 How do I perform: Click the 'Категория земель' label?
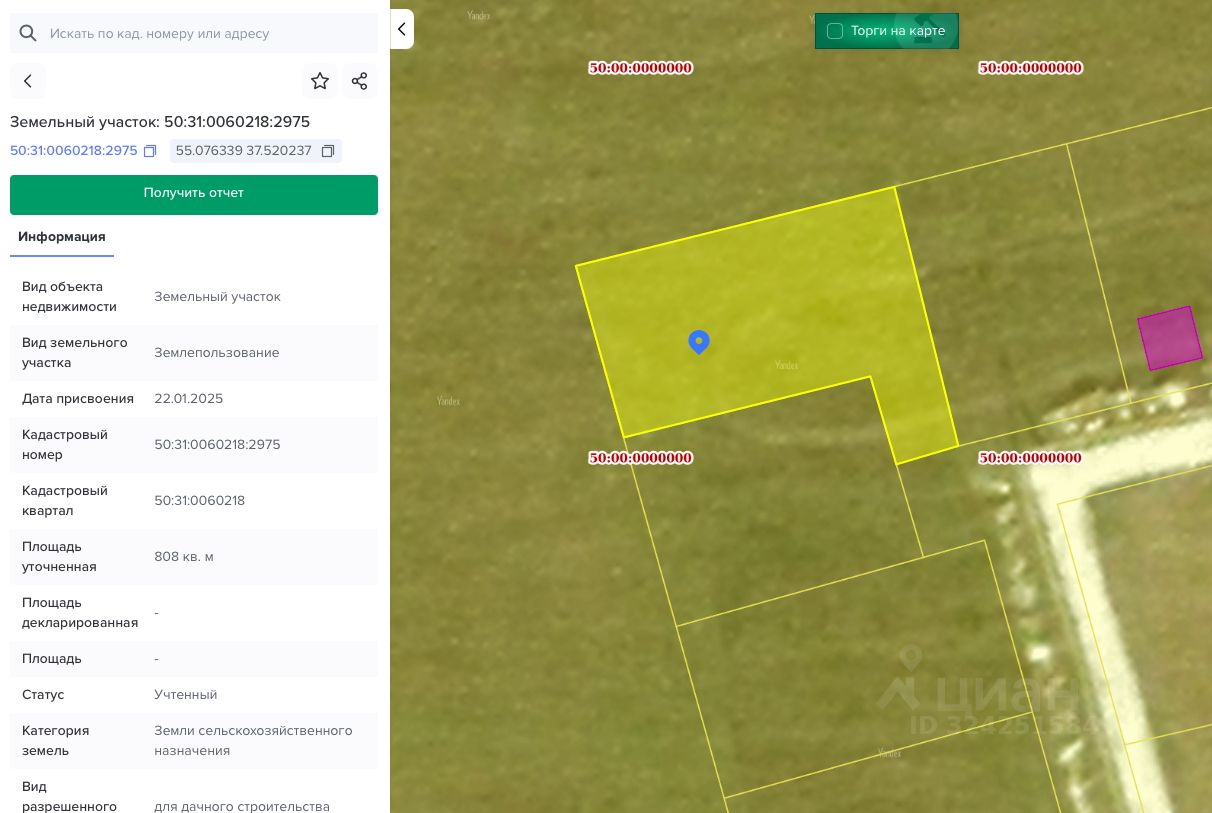56,741
